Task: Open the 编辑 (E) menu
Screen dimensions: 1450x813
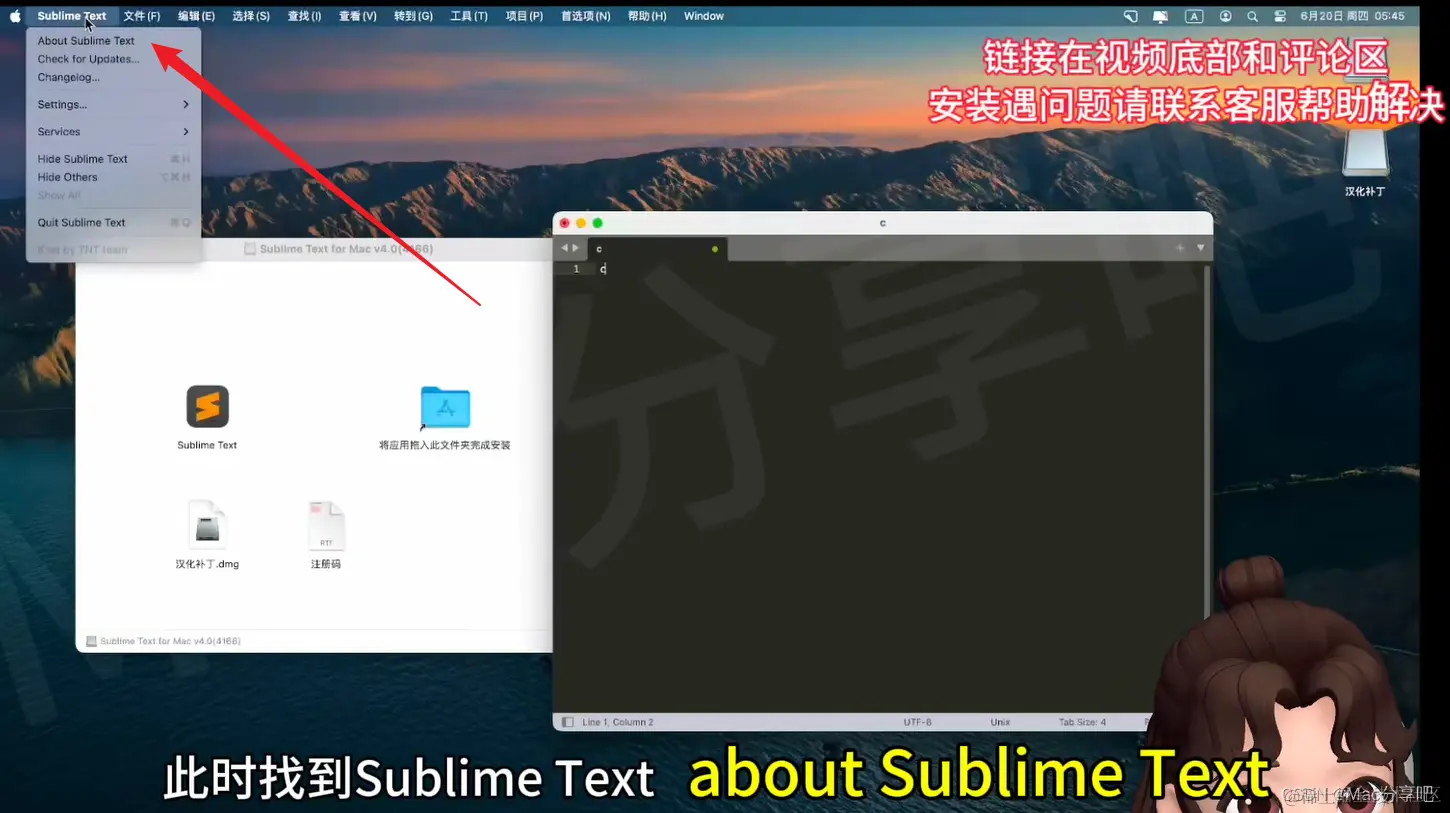Action: point(196,16)
